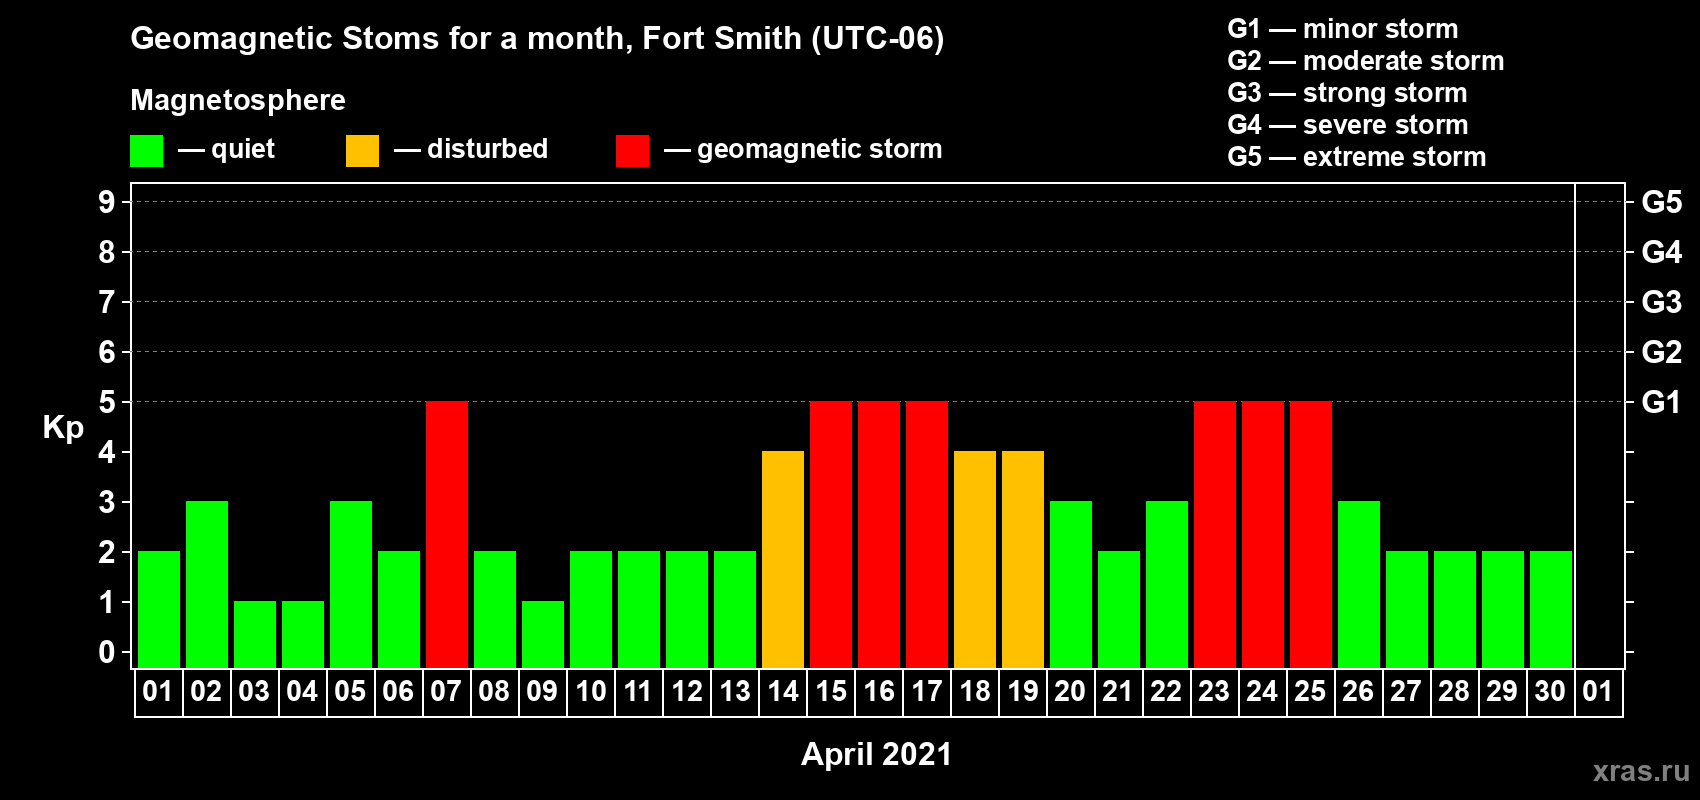
Task: Click the green bar for April 01
Action: (x=159, y=609)
